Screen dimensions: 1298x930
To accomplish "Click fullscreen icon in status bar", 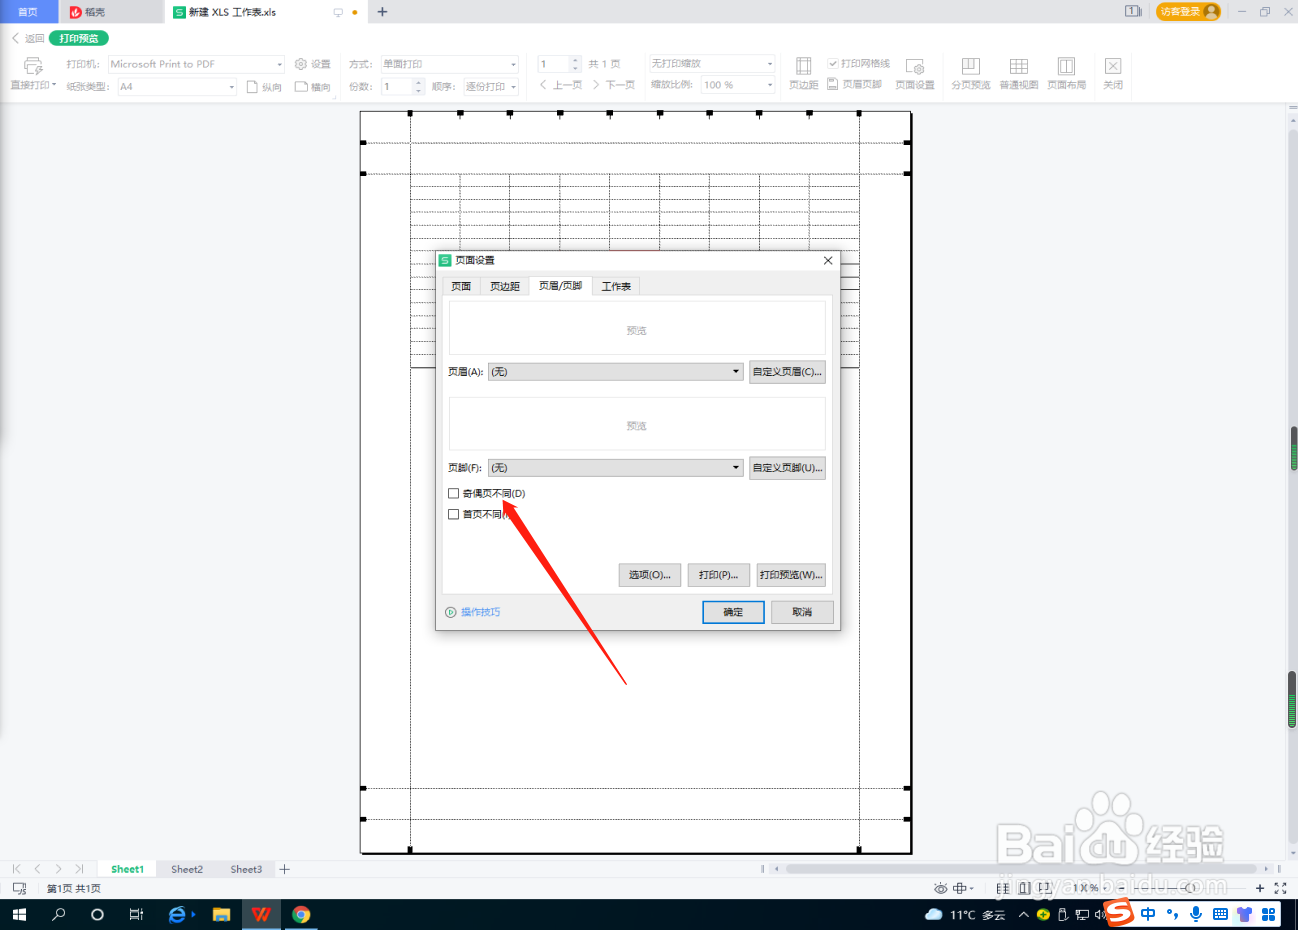I will (x=1280, y=888).
